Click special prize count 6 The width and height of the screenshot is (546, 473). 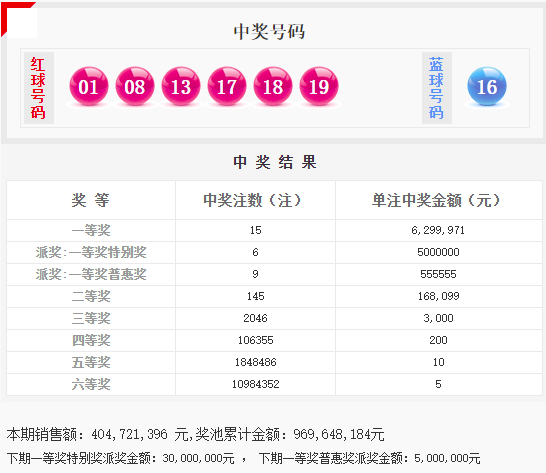tap(255, 252)
